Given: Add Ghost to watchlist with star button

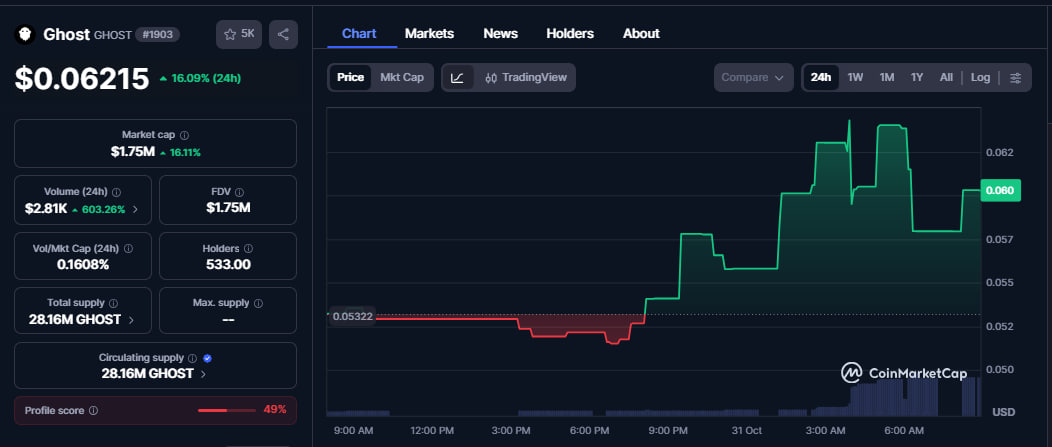Looking at the screenshot, I should tap(238, 34).
